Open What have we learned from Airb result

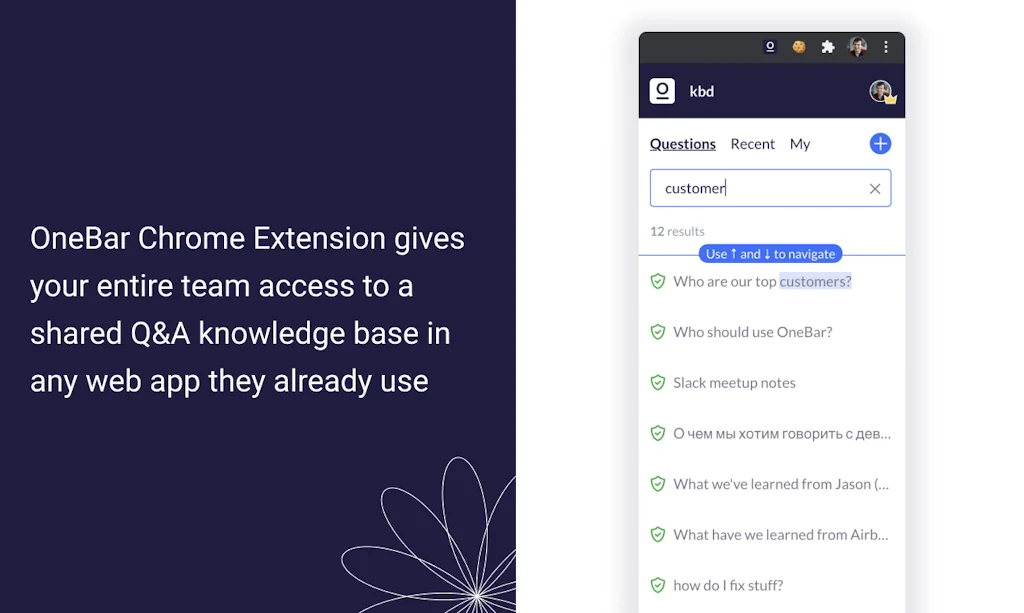781,535
